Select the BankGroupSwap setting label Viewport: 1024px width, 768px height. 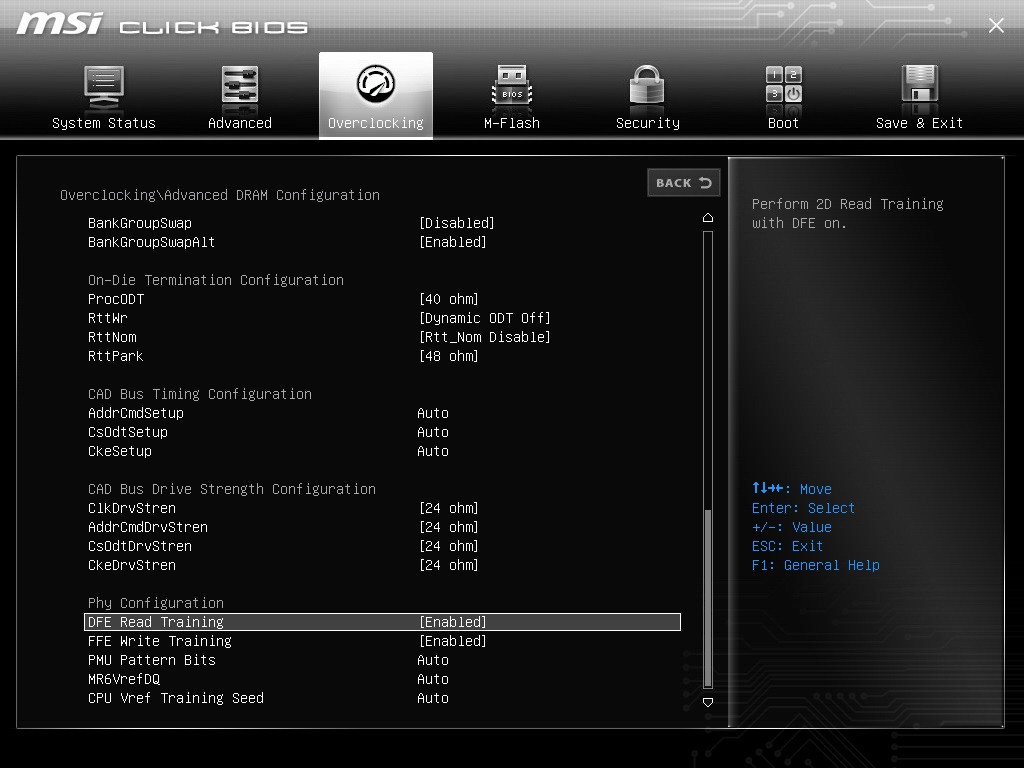(x=140, y=223)
